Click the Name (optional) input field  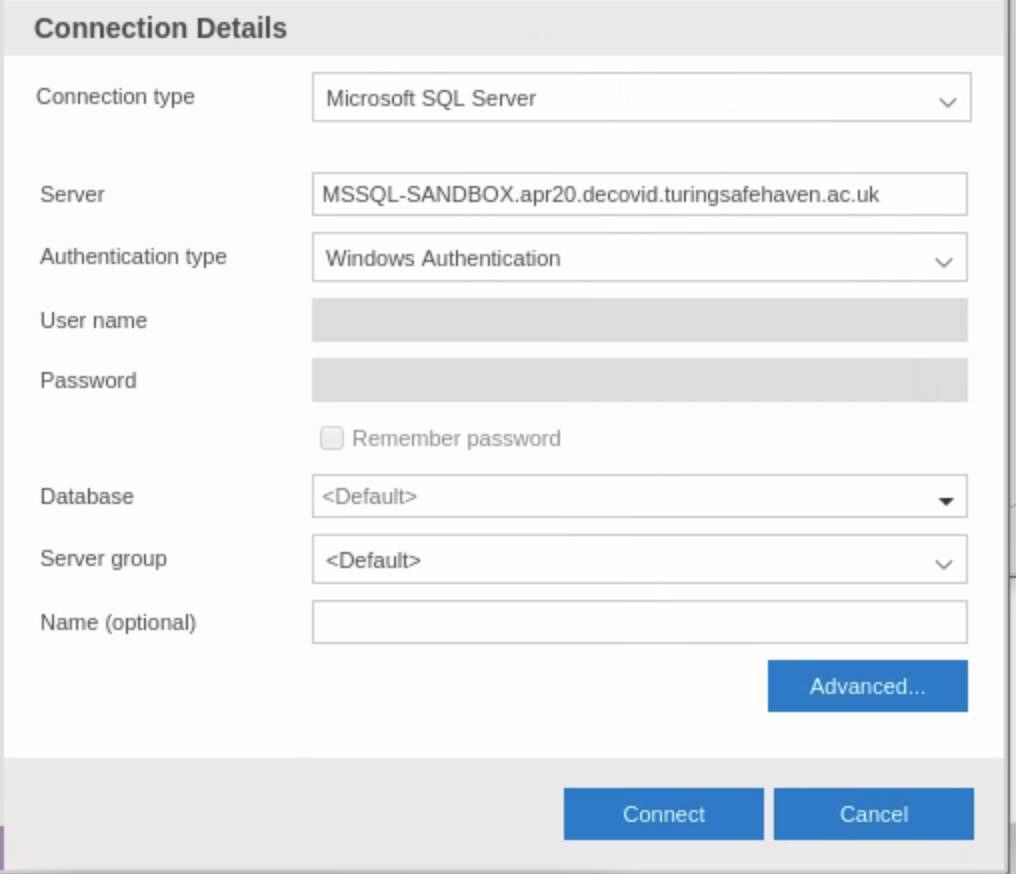[640, 622]
